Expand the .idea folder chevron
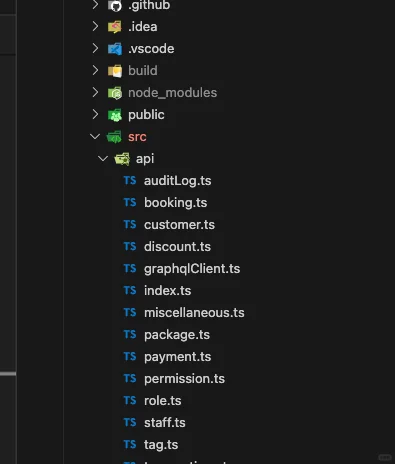This screenshot has width=395, height=464. click(95, 26)
